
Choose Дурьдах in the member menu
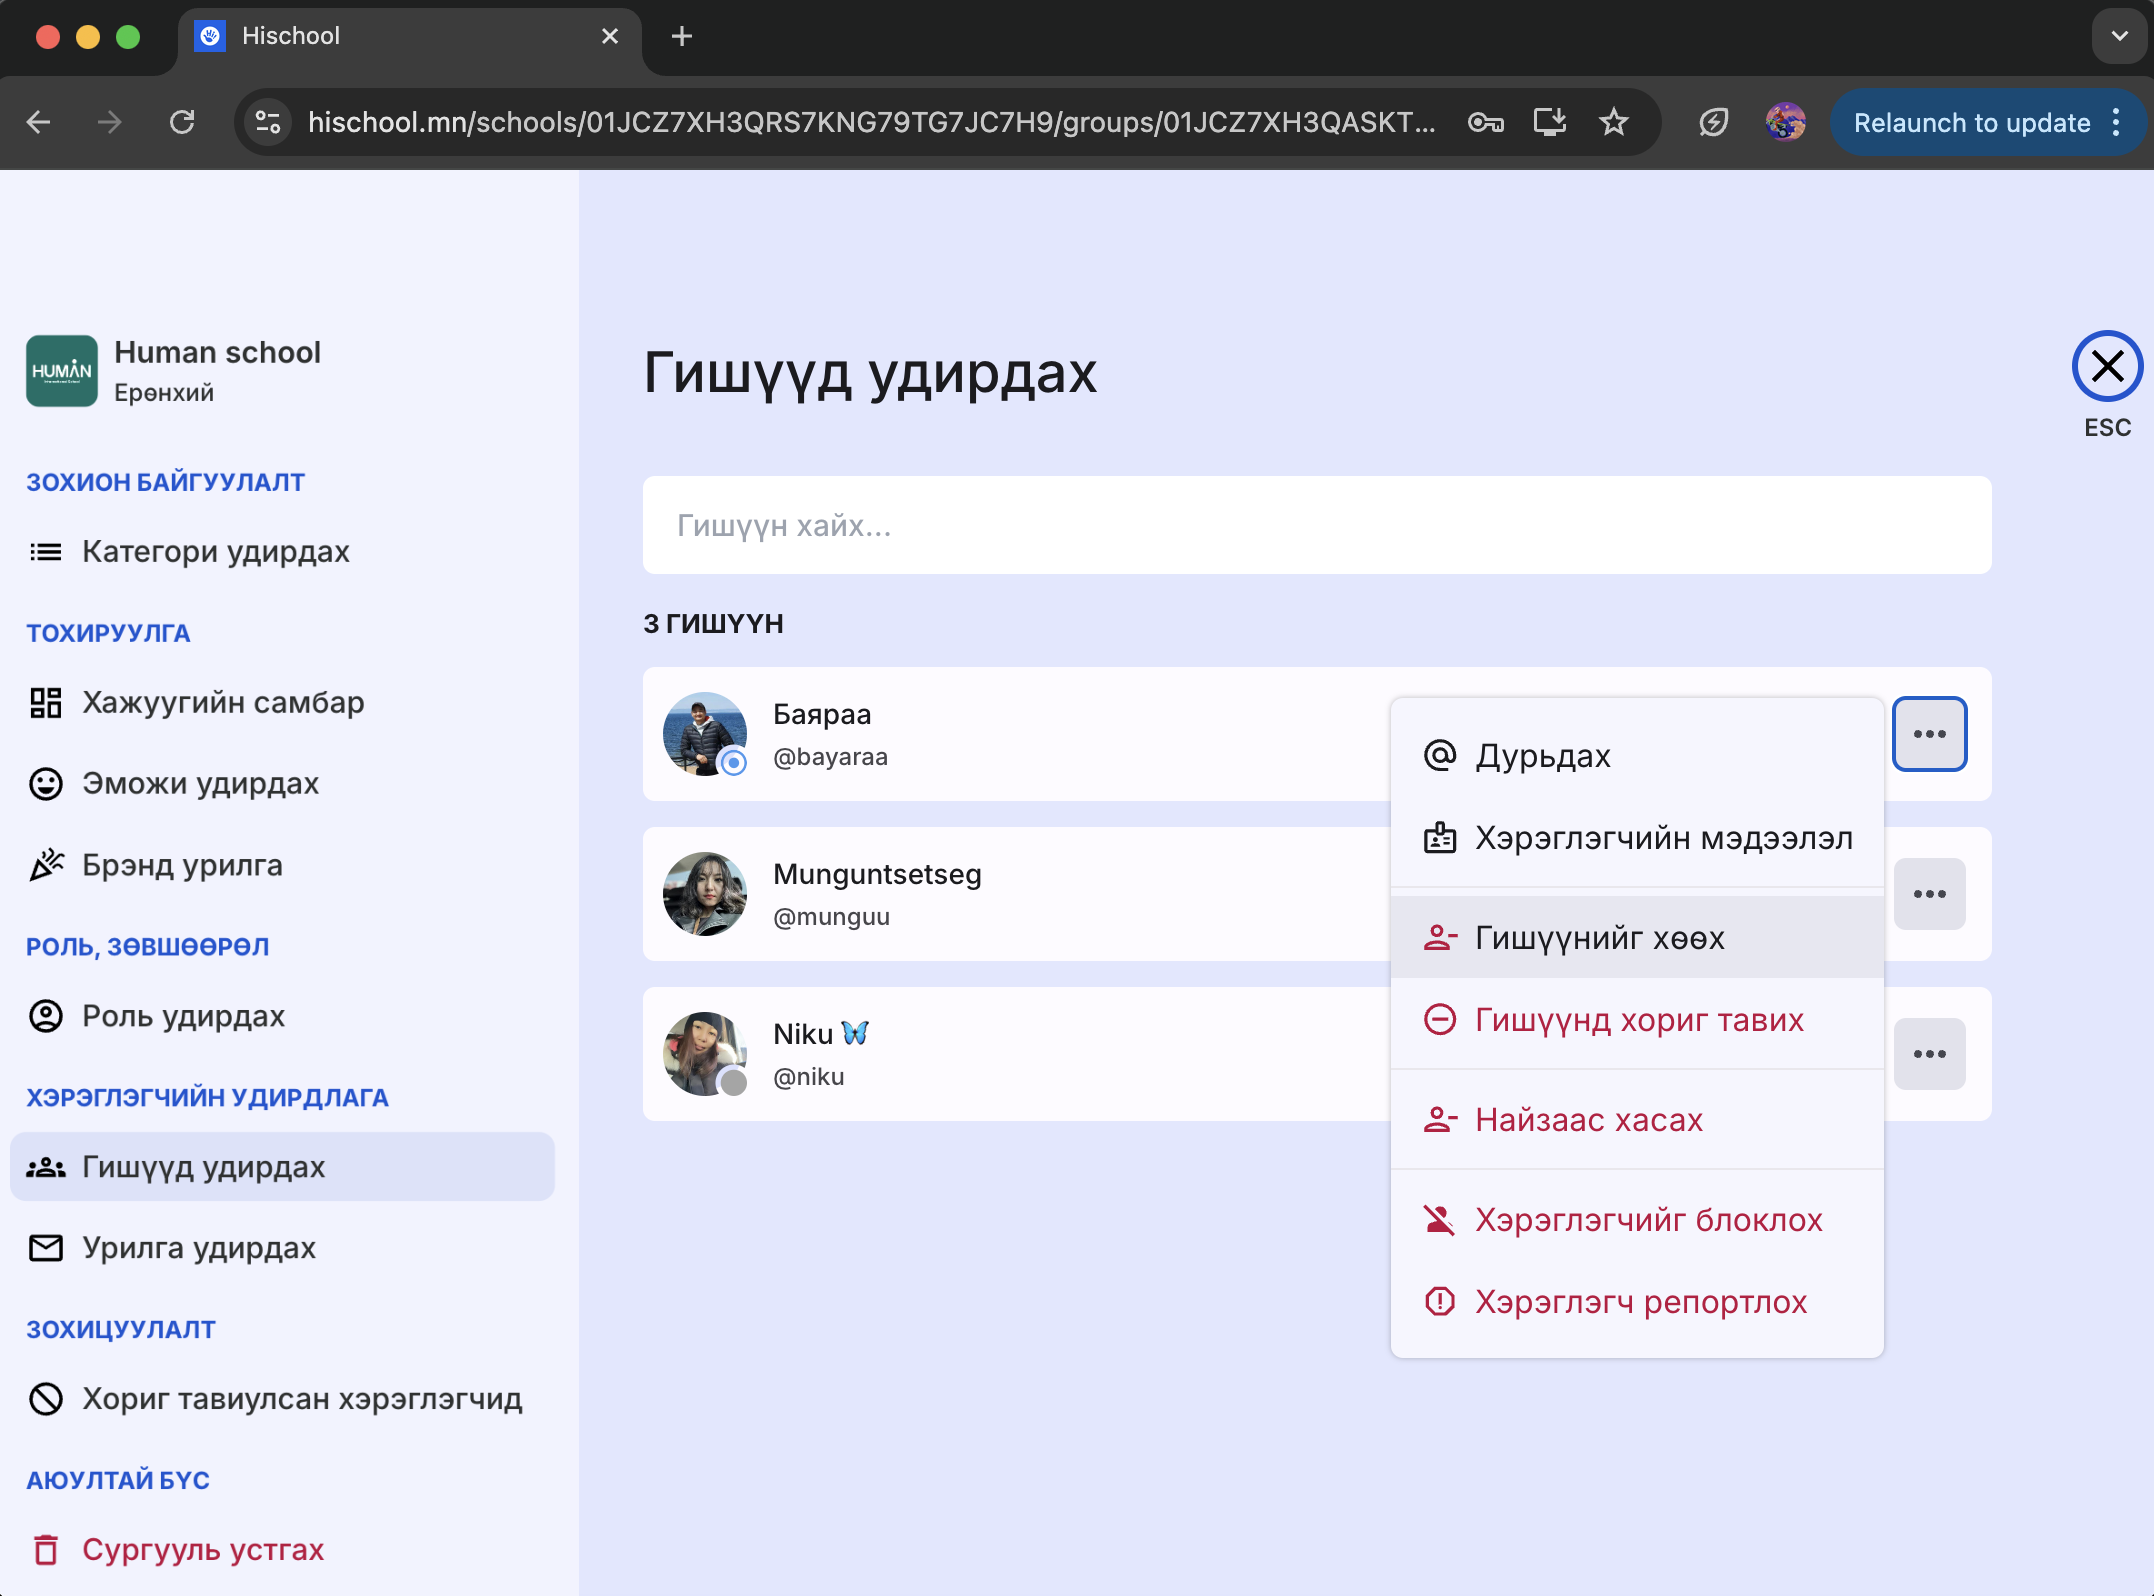[x=1542, y=756]
